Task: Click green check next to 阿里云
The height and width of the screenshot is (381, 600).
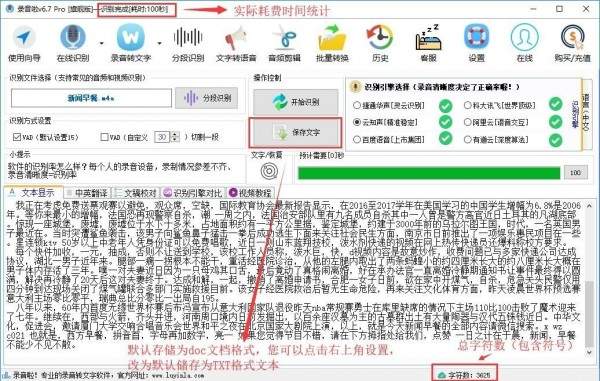Action: pos(556,122)
